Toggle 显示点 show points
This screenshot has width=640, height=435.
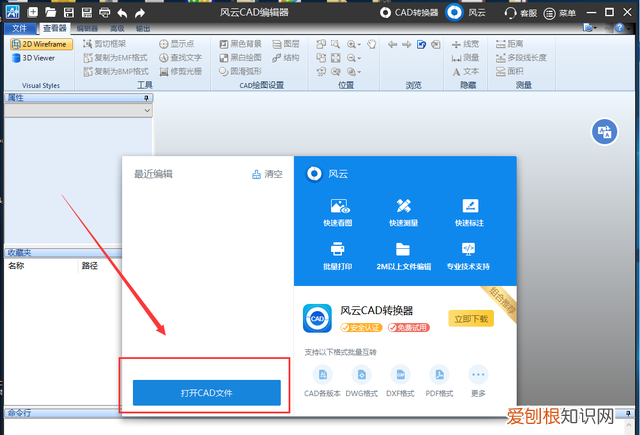click(177, 44)
